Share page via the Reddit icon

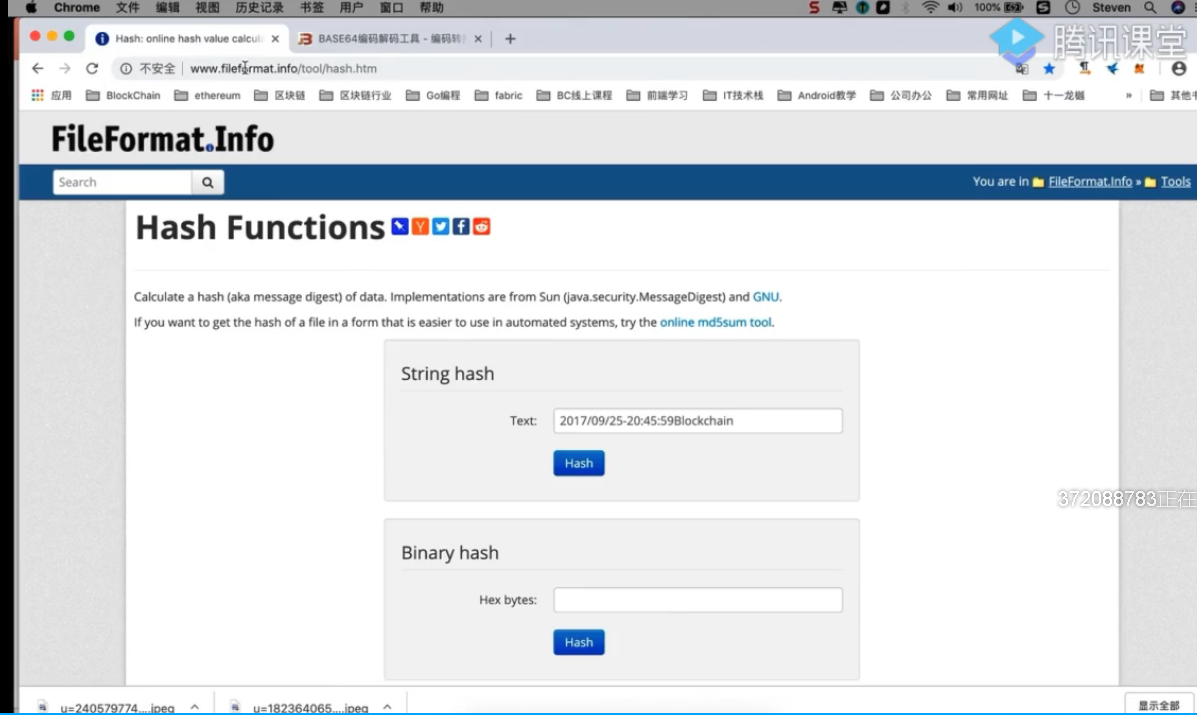pyautogui.click(x=482, y=226)
